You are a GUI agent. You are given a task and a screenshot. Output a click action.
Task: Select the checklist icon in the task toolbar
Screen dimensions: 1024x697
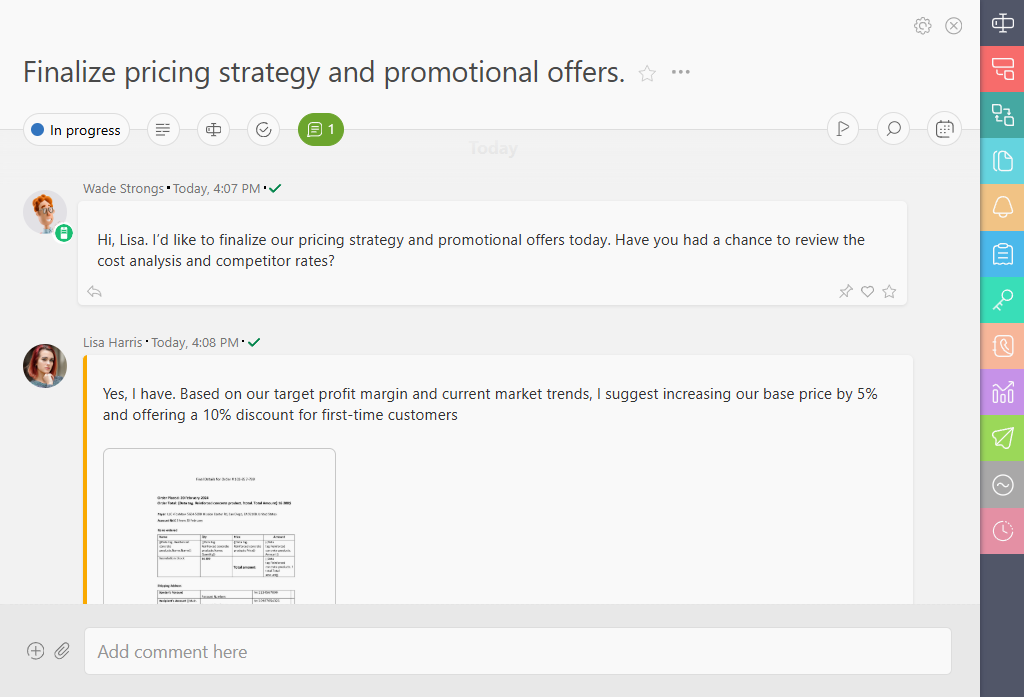263,129
